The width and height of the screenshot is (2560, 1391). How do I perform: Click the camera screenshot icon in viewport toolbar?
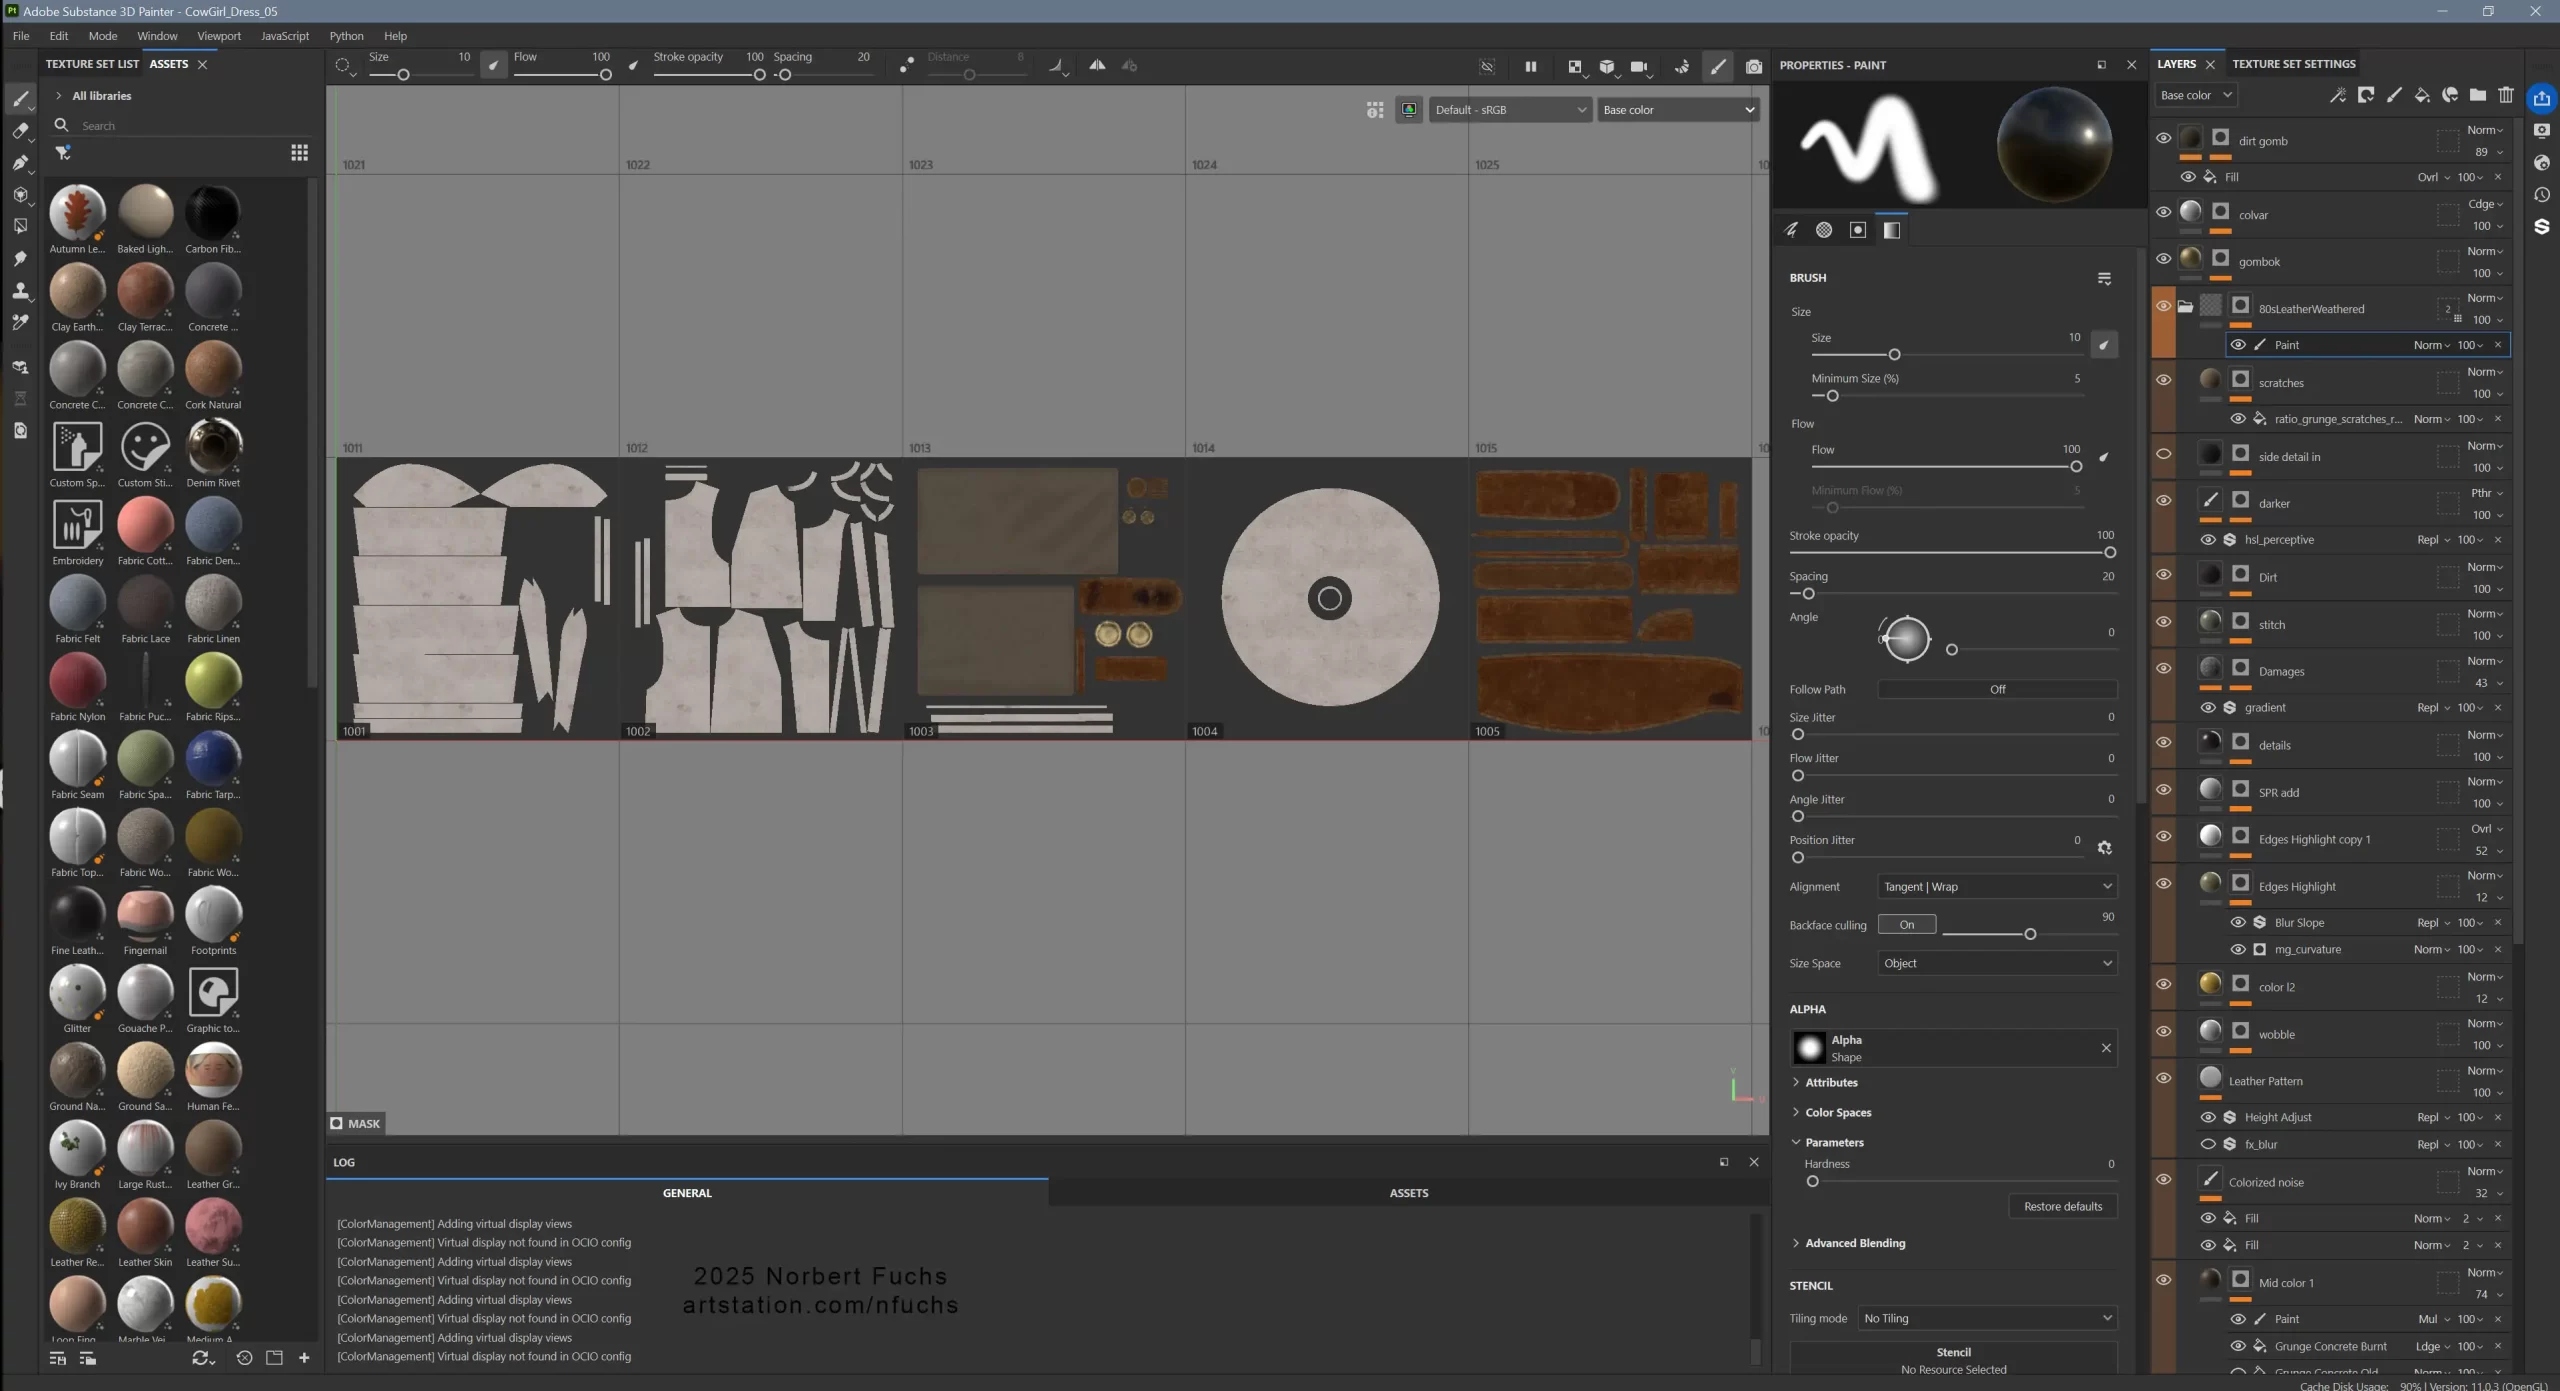[x=1753, y=66]
